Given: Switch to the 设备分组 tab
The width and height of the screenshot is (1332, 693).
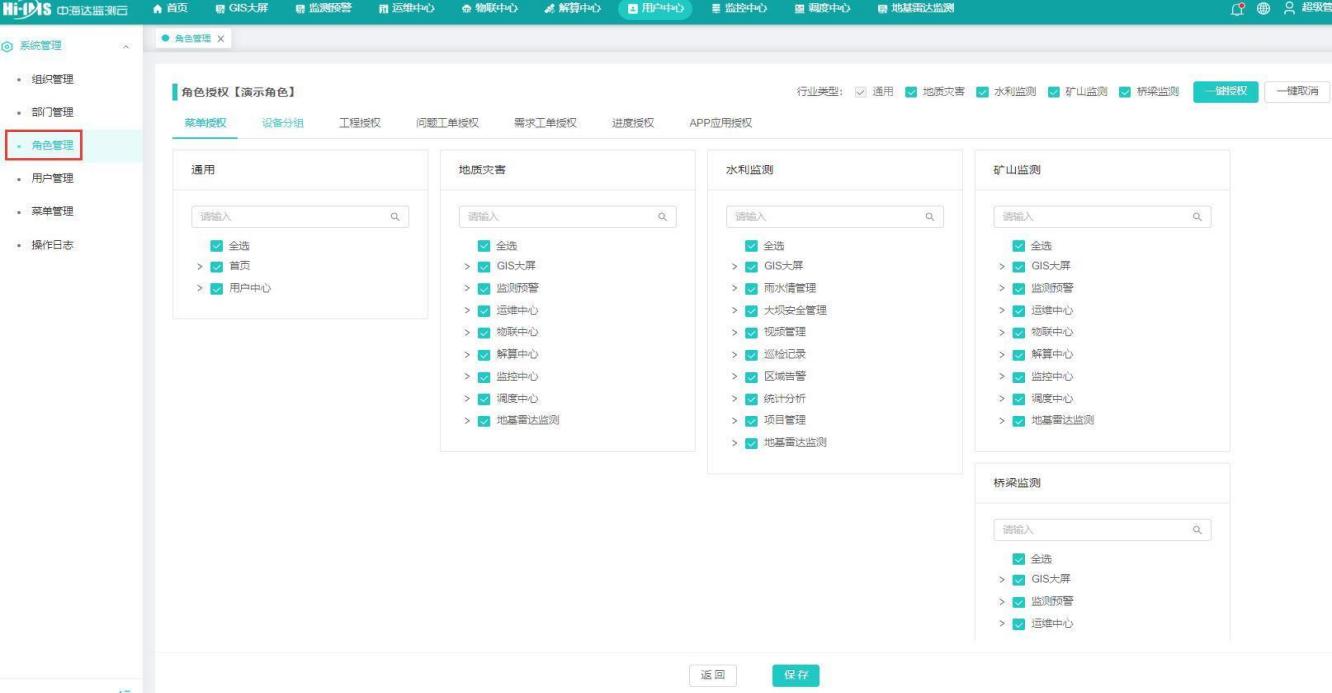Looking at the screenshot, I should pos(282,123).
